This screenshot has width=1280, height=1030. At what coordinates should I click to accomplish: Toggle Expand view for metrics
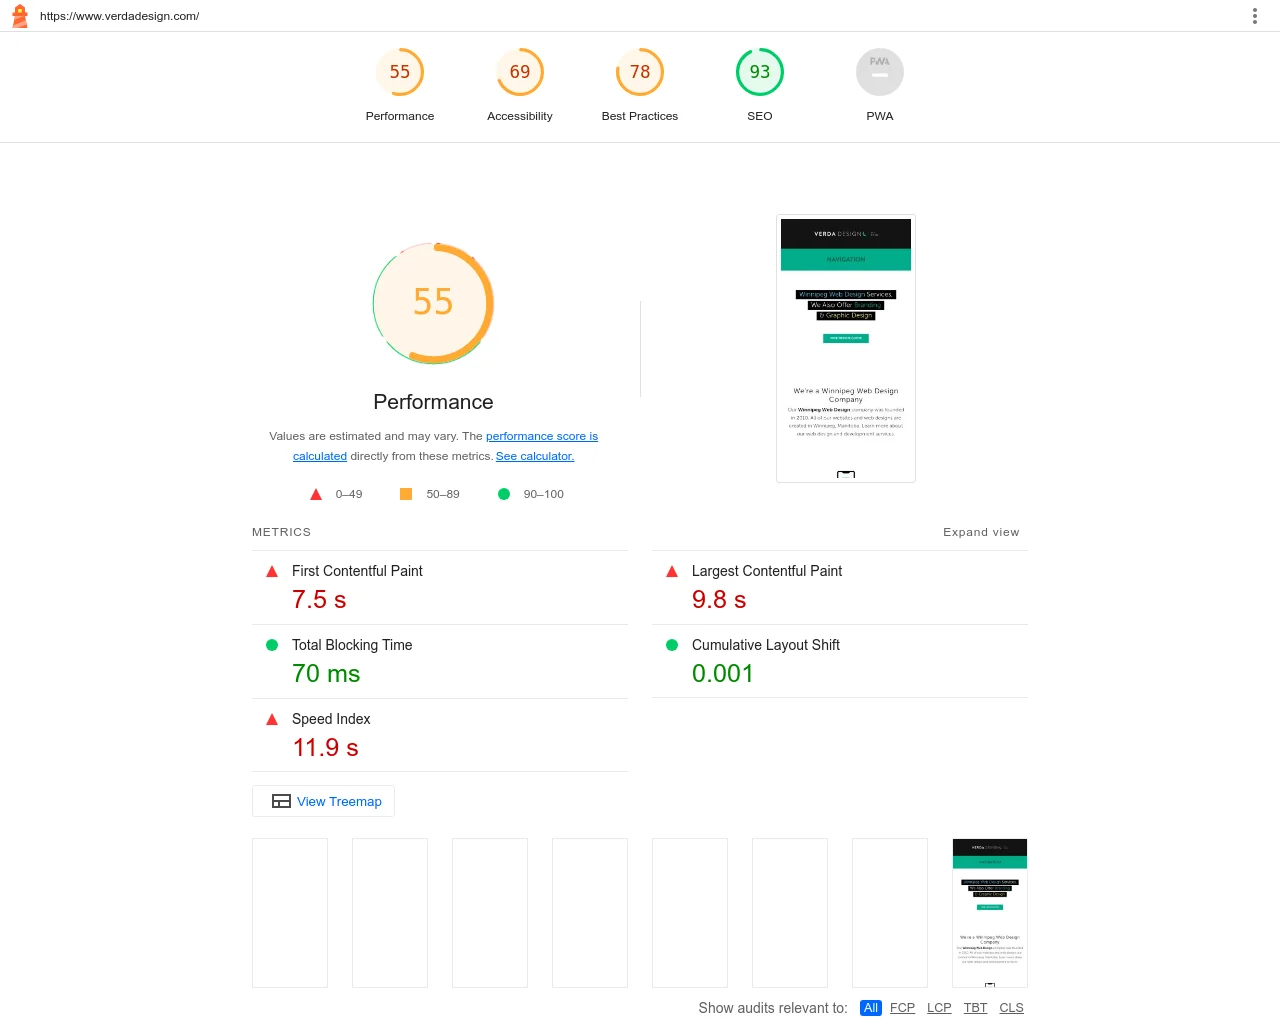click(980, 532)
